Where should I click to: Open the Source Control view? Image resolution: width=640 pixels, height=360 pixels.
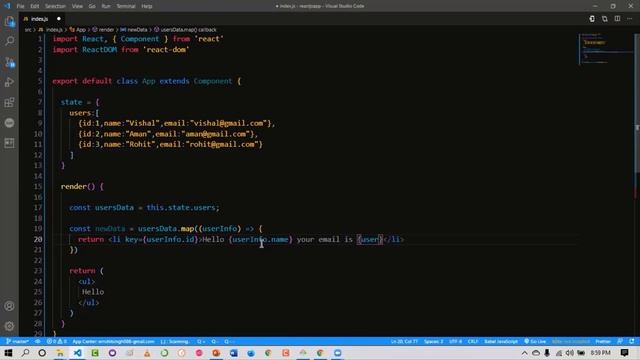[x=9, y=62]
